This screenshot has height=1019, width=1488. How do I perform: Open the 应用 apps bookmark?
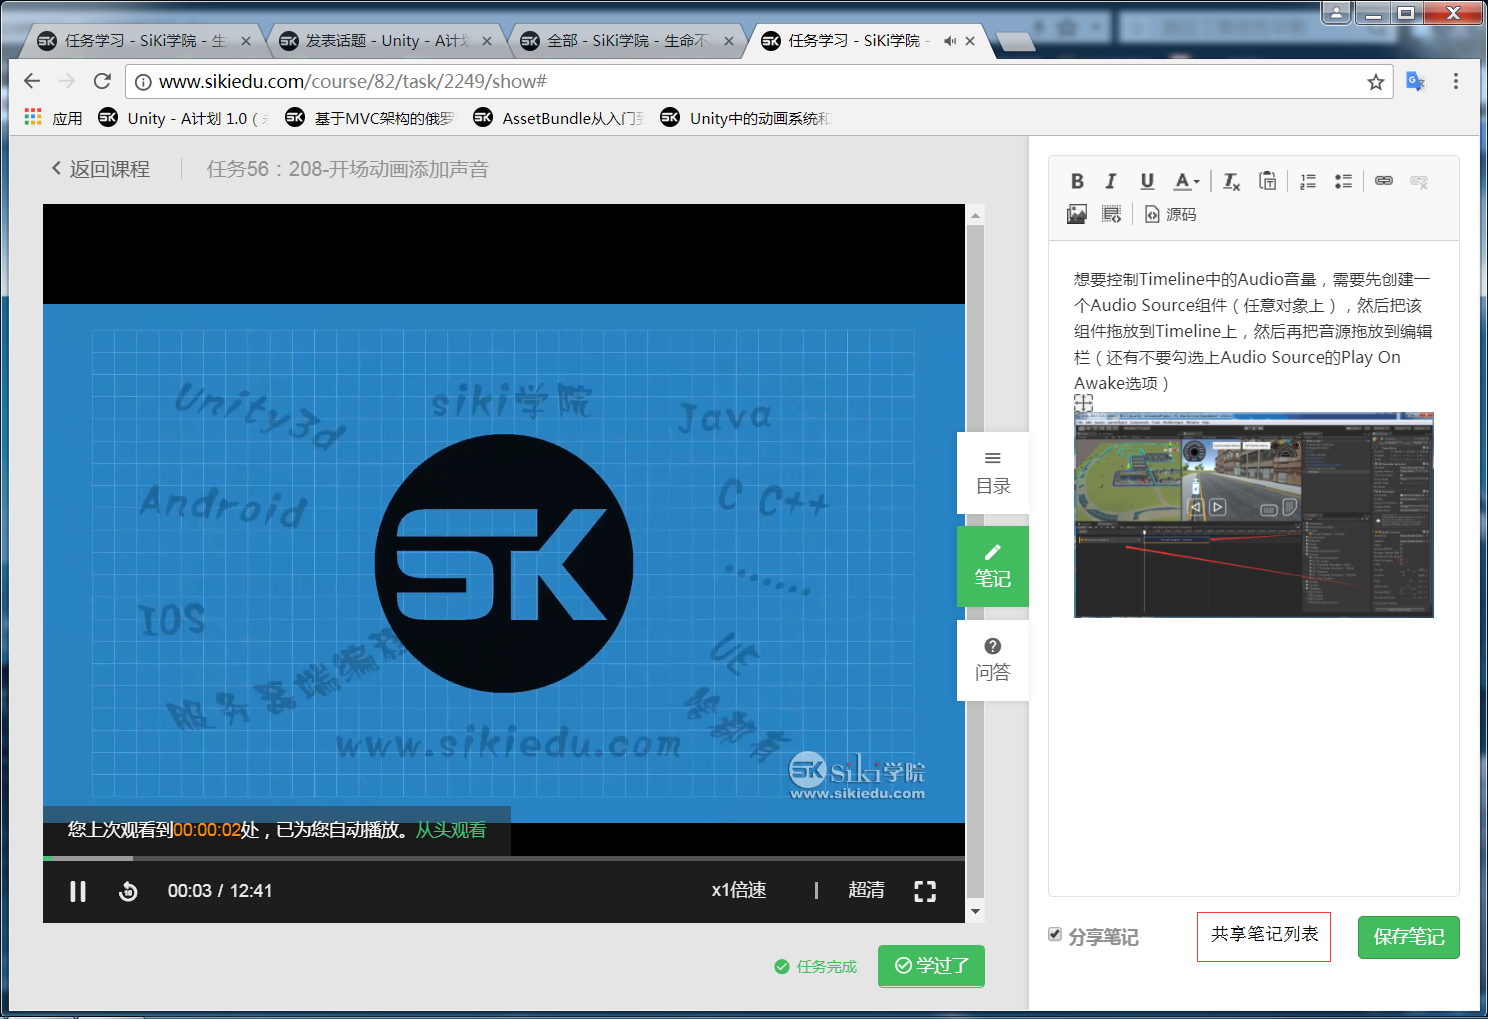click(54, 118)
